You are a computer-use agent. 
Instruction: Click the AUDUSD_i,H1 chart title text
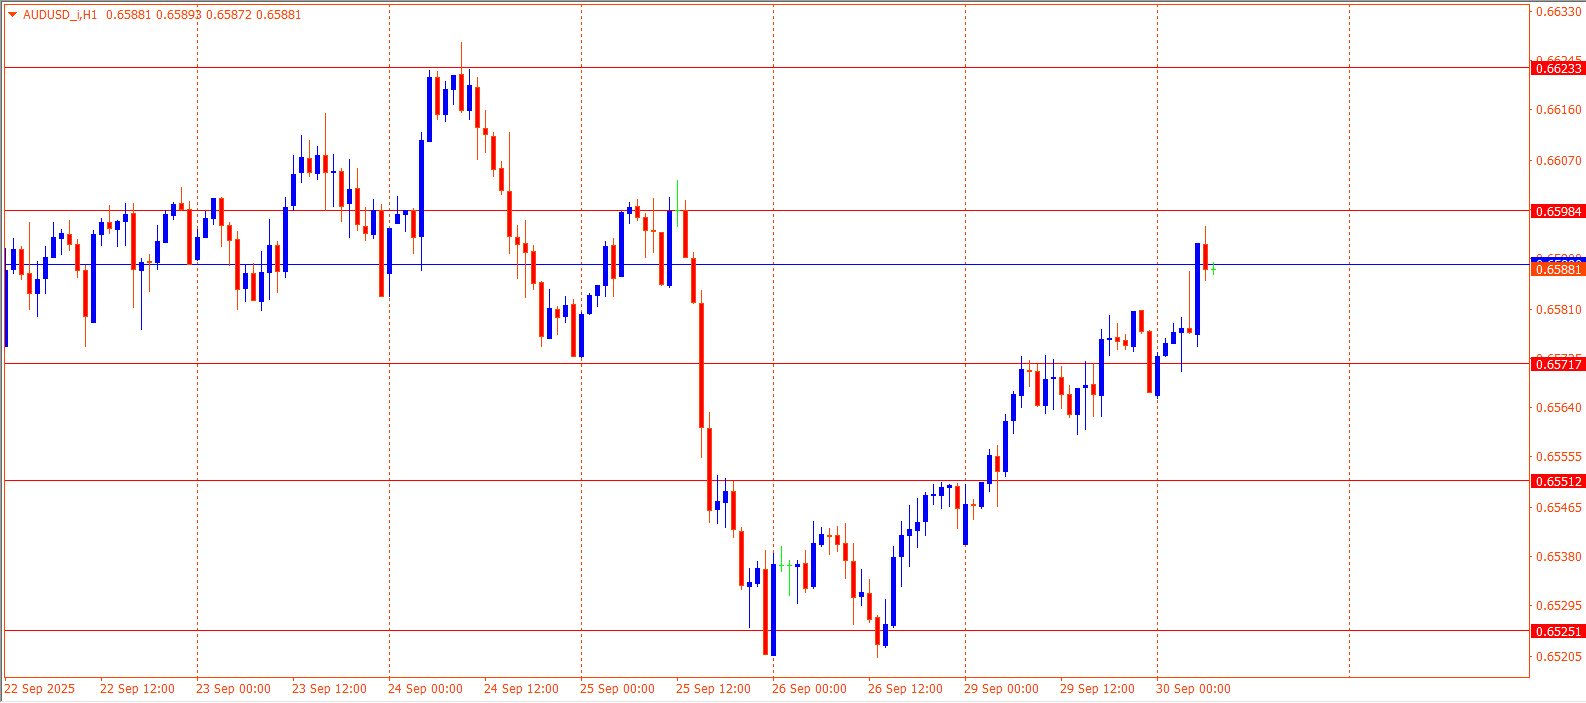click(60, 15)
